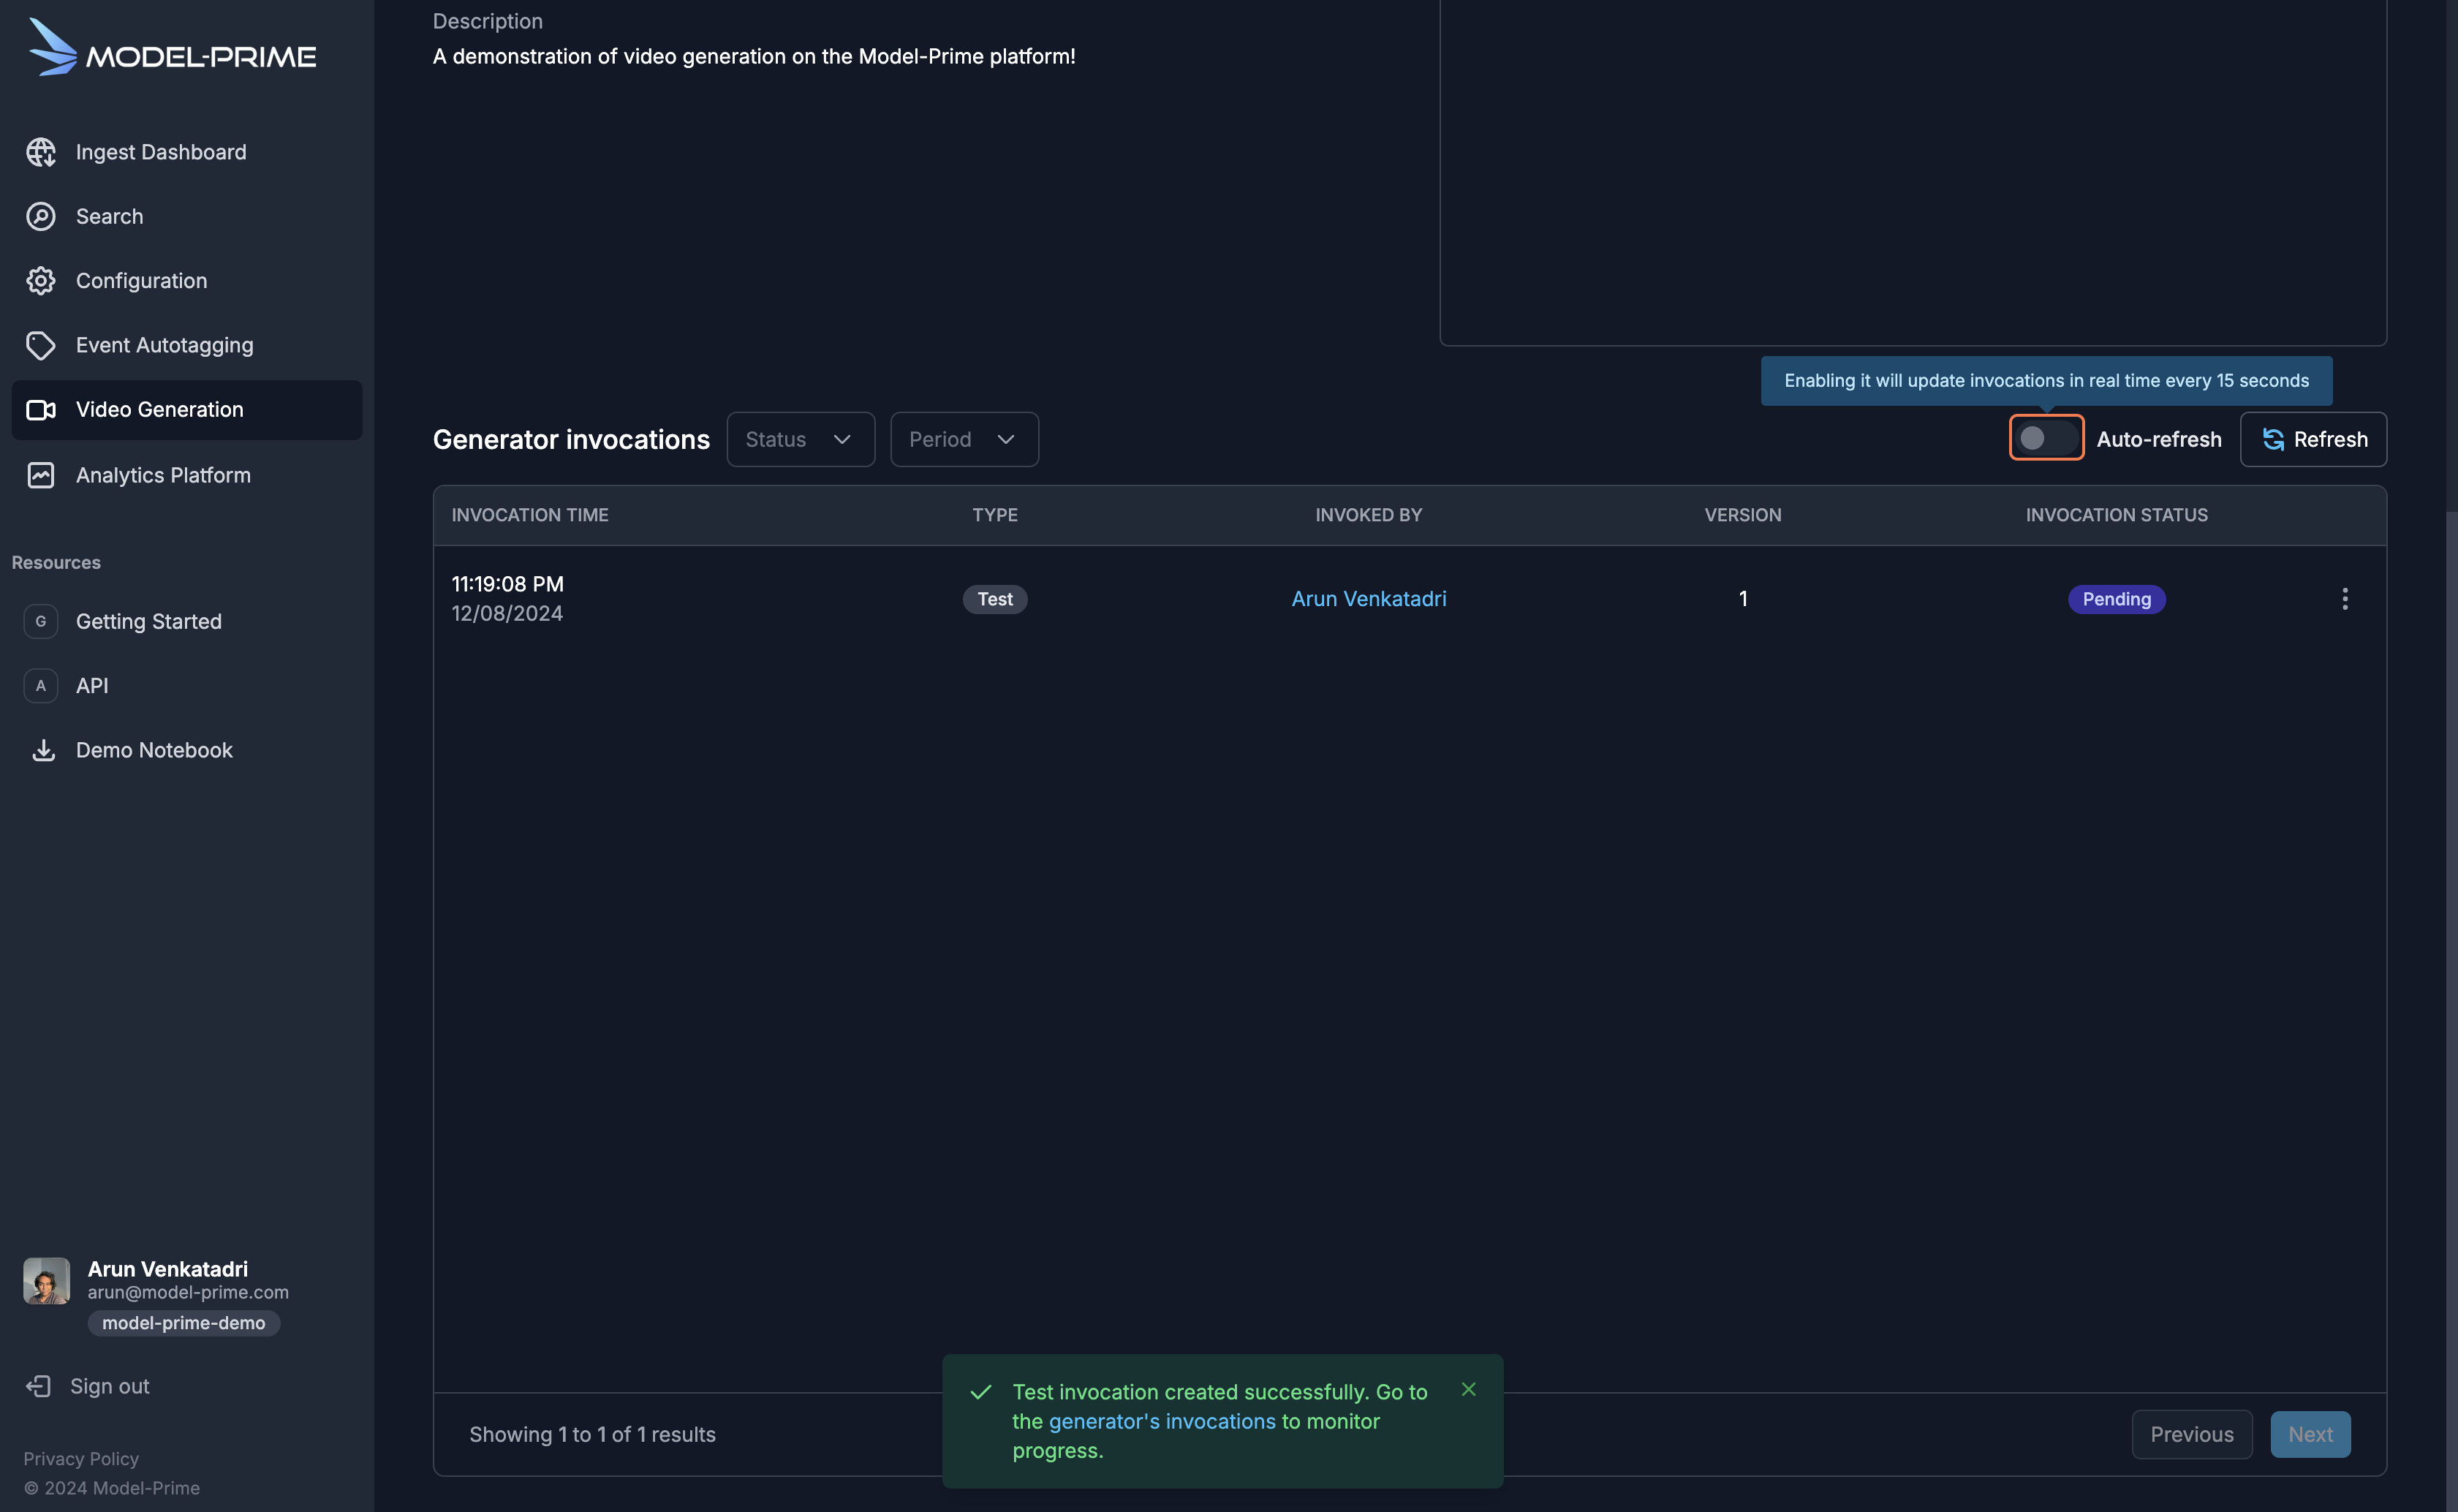Click the Model-Prime logo
This screenshot has width=2458, height=1512.
(x=172, y=48)
